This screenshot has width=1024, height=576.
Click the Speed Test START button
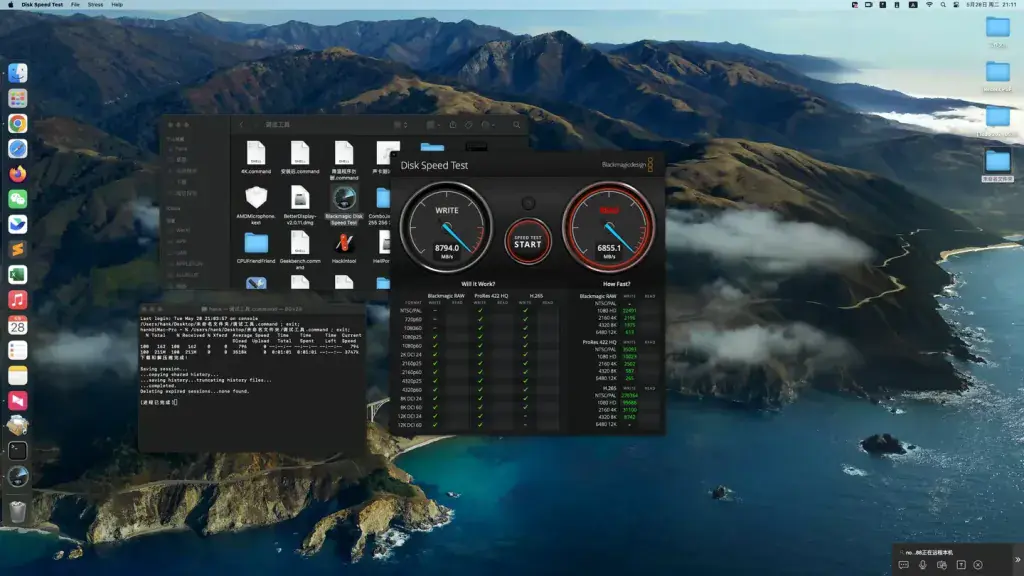point(528,242)
